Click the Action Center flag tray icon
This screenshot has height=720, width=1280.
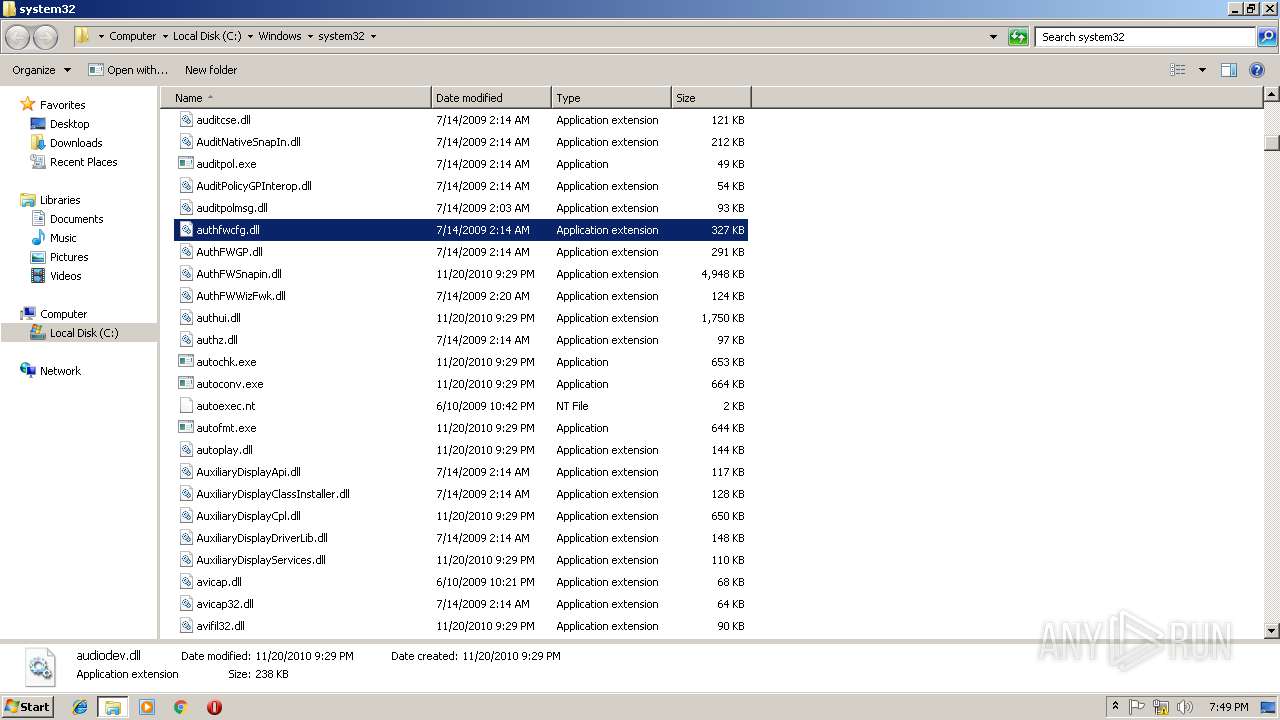click(x=1137, y=707)
